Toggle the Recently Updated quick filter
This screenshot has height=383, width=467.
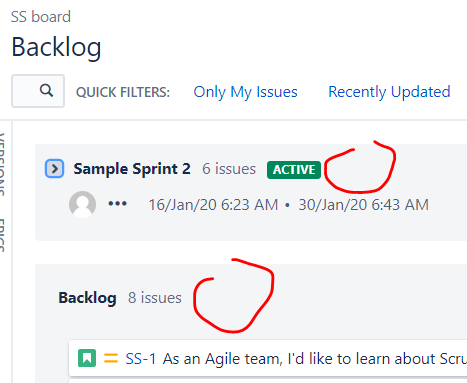pyautogui.click(x=389, y=92)
